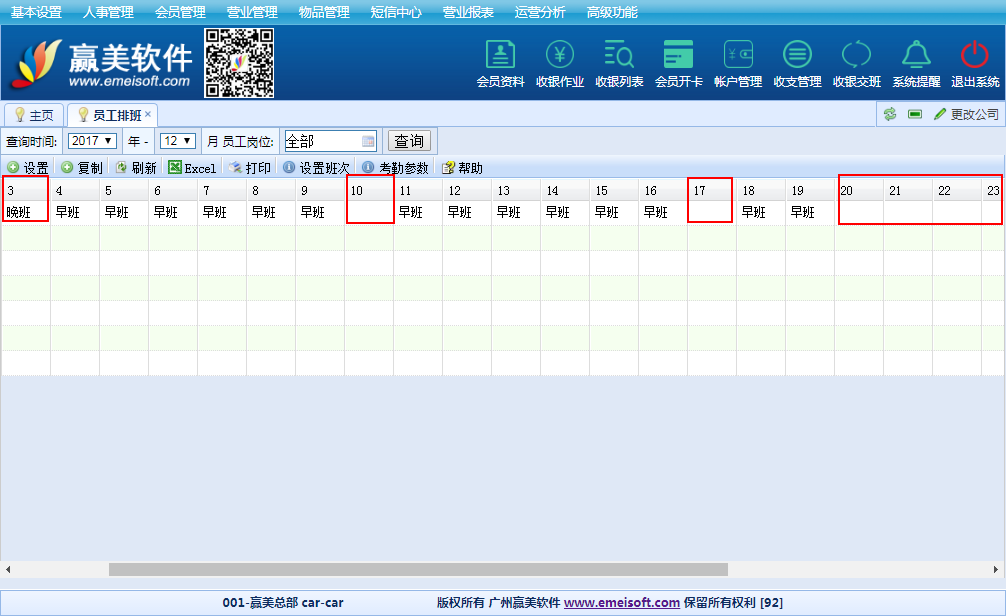Click 设置班次 in the toolbar

pos(316,168)
